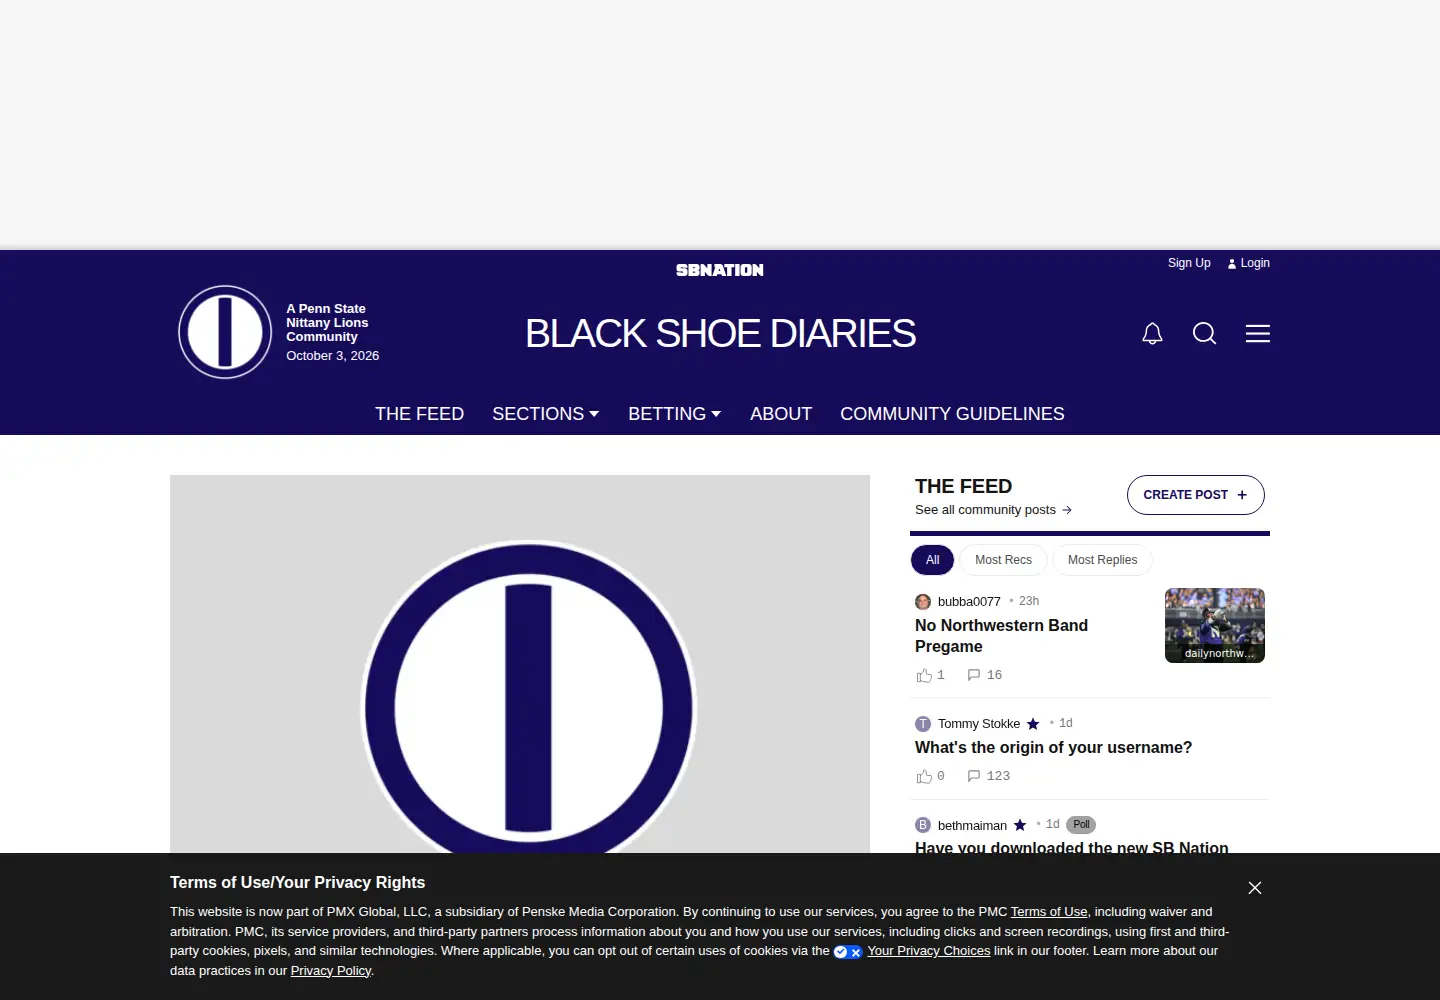Expand the Sections dropdown
1440x1000 pixels.
(546, 414)
